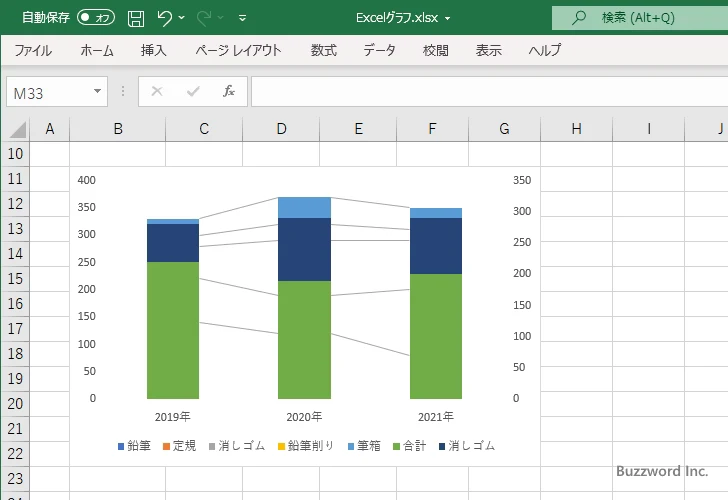Open the Excelグラフ.xlsx file name dropdown
The width and height of the screenshot is (728, 500).
point(447,18)
